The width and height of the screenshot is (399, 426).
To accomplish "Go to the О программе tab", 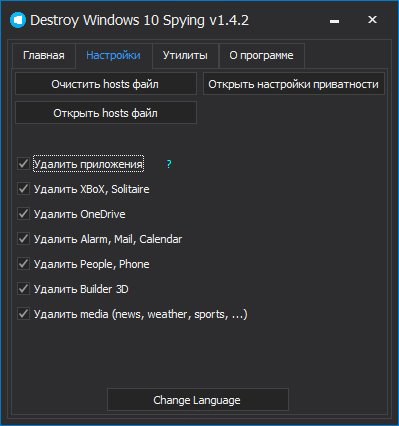I will [x=261, y=55].
